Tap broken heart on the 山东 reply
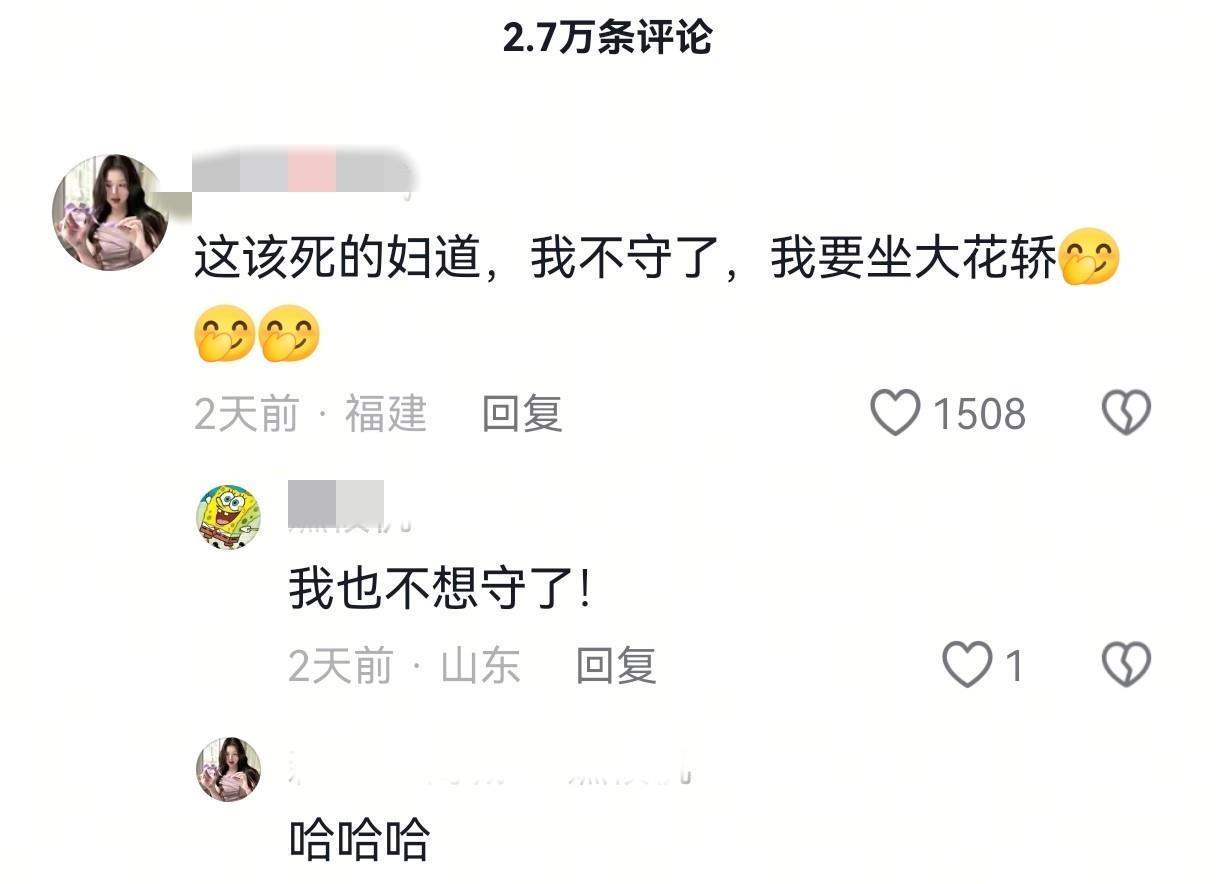The height and width of the screenshot is (884, 1216). [1126, 665]
